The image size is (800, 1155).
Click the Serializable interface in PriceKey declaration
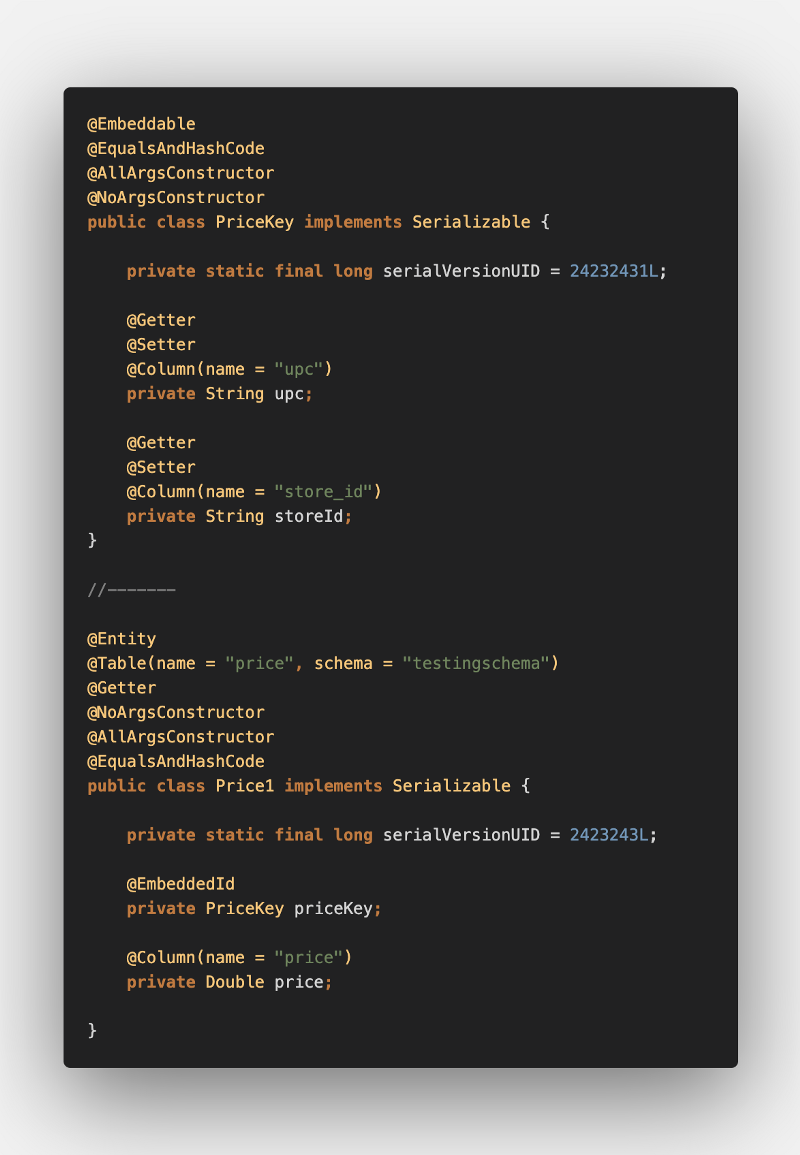point(471,222)
